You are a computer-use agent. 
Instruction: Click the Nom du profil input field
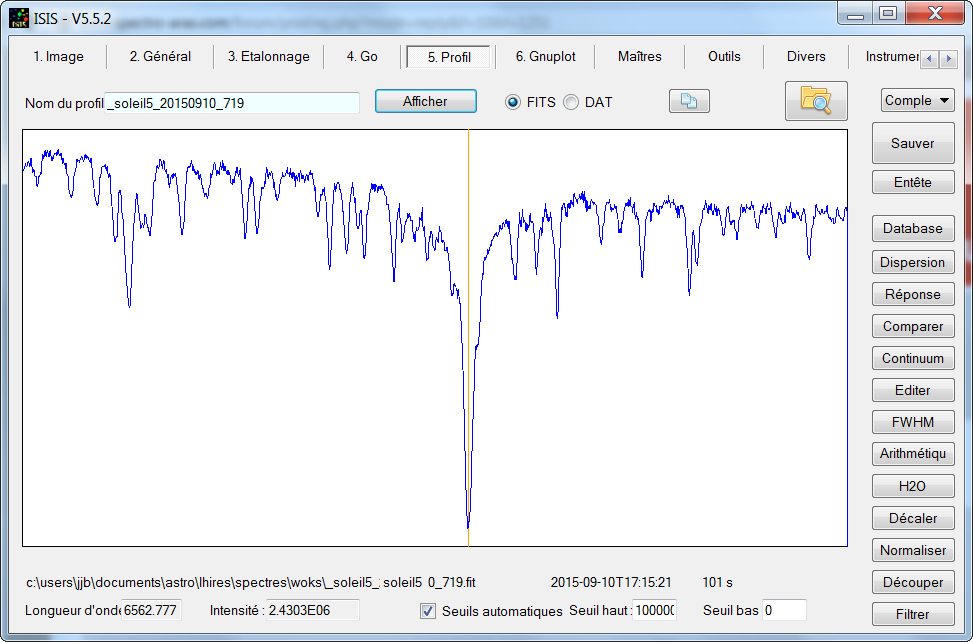231,103
